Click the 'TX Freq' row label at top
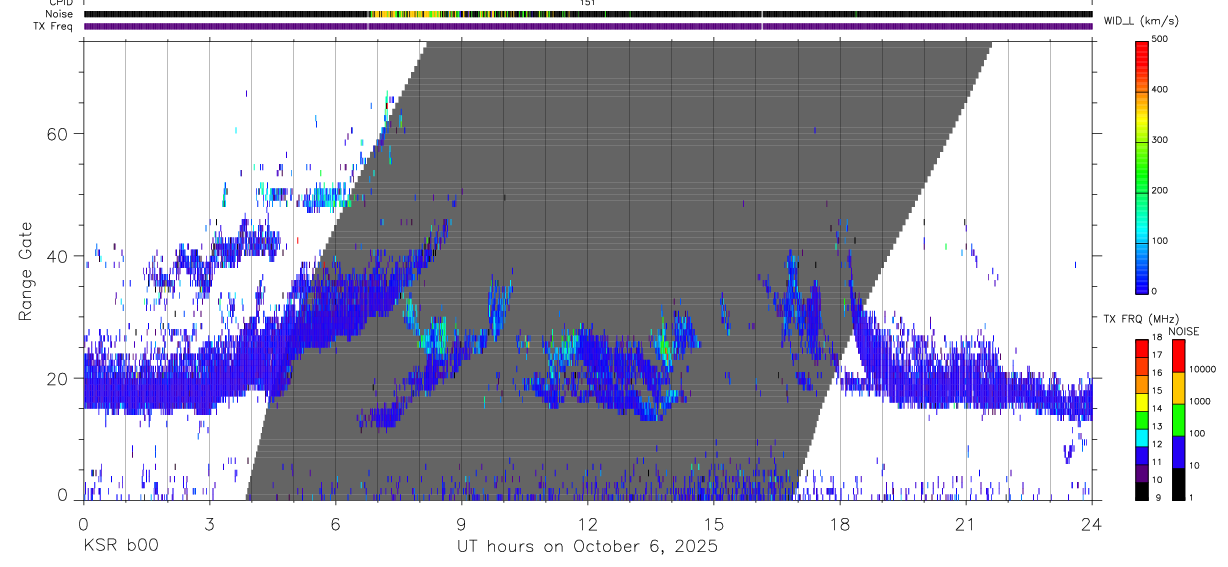The height and width of the screenshot is (567, 1228). coord(55,25)
